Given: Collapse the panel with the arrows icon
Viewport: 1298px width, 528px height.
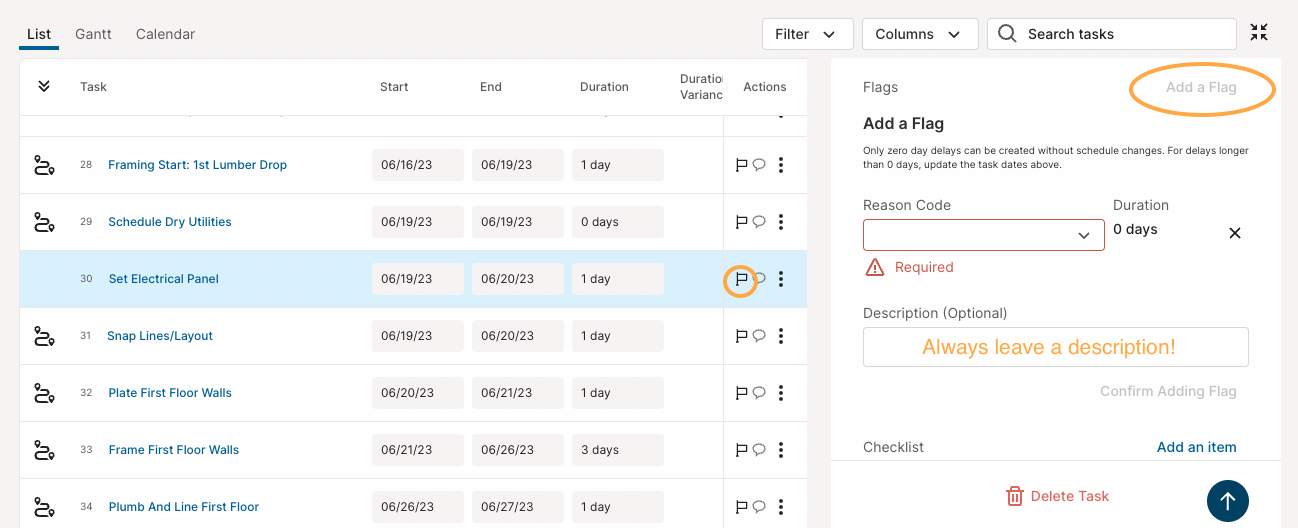Looking at the screenshot, I should [x=1259, y=33].
